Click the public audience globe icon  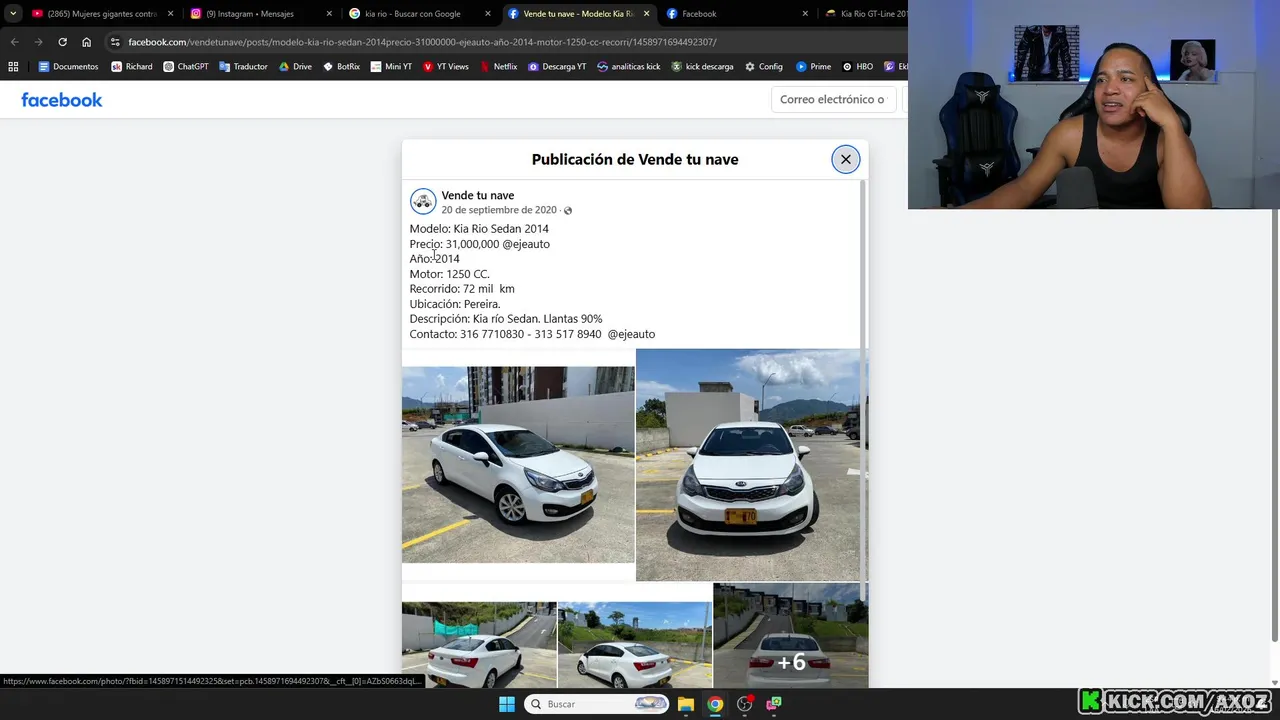[568, 210]
